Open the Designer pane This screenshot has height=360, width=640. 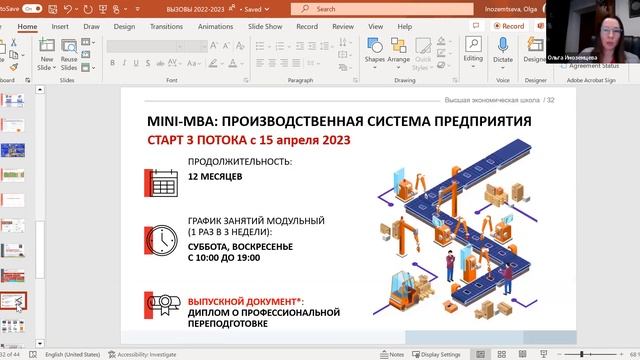(x=535, y=51)
